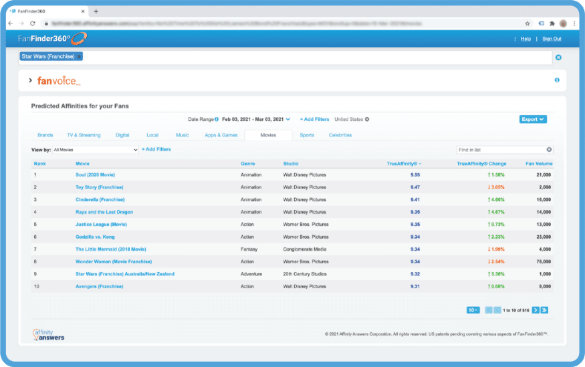Open the browser profile avatar
Image resolution: width=585 pixels, height=367 pixels.
(x=563, y=23)
